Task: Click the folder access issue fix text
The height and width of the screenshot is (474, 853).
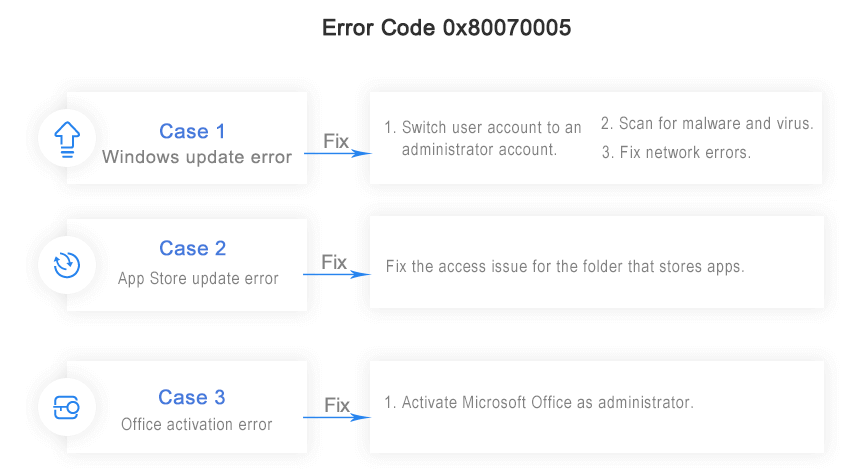Action: pyautogui.click(x=565, y=267)
